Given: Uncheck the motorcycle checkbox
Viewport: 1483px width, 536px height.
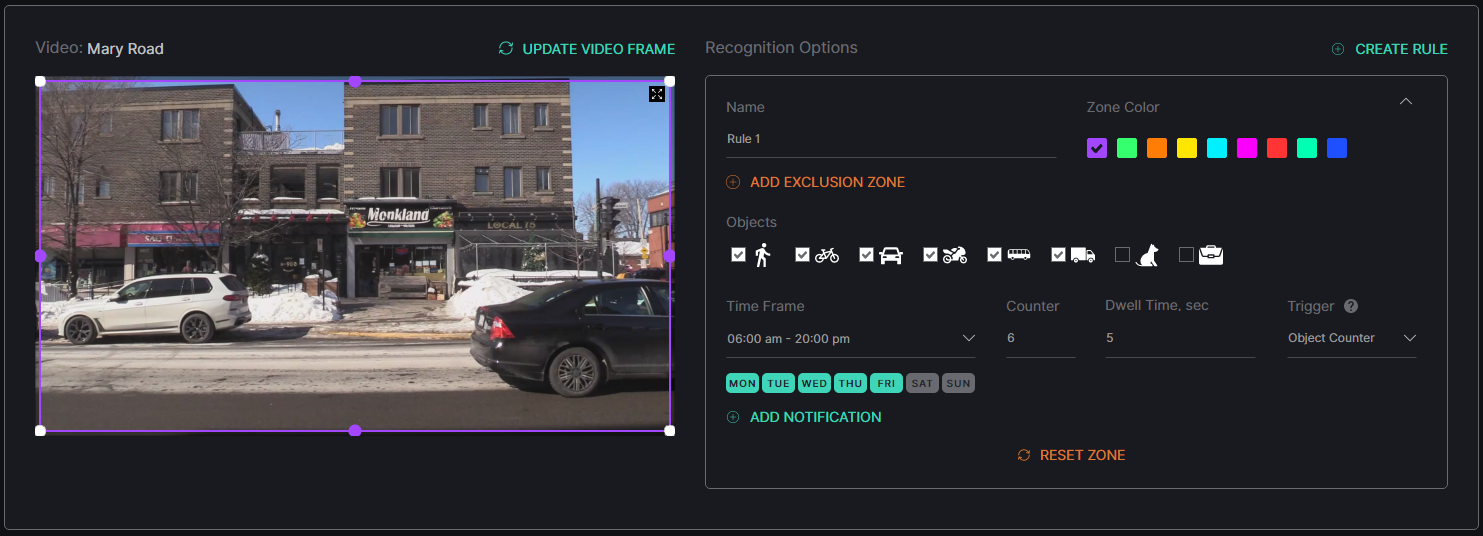Looking at the screenshot, I should 930,255.
